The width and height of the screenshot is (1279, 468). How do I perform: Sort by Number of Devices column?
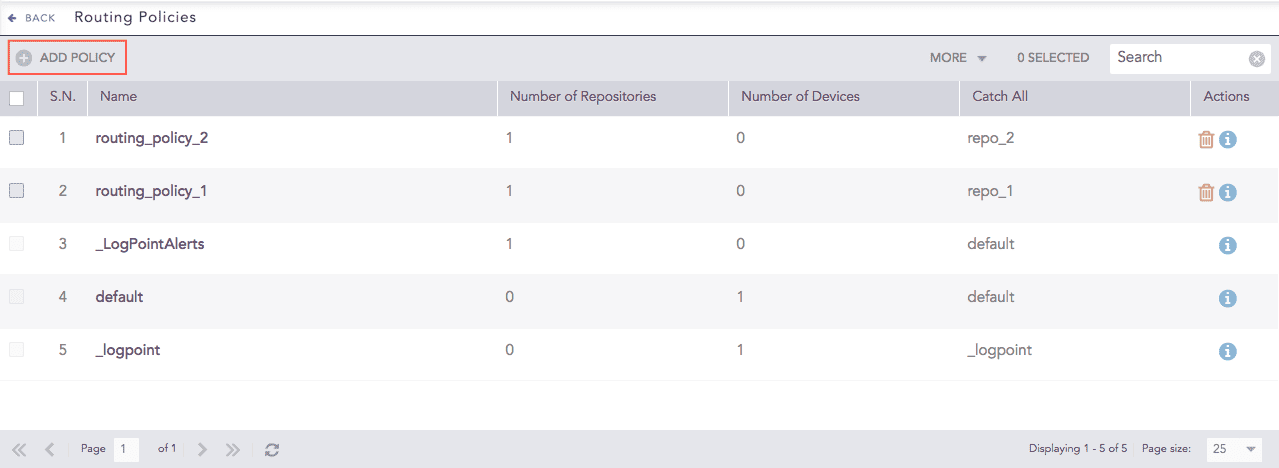point(800,97)
